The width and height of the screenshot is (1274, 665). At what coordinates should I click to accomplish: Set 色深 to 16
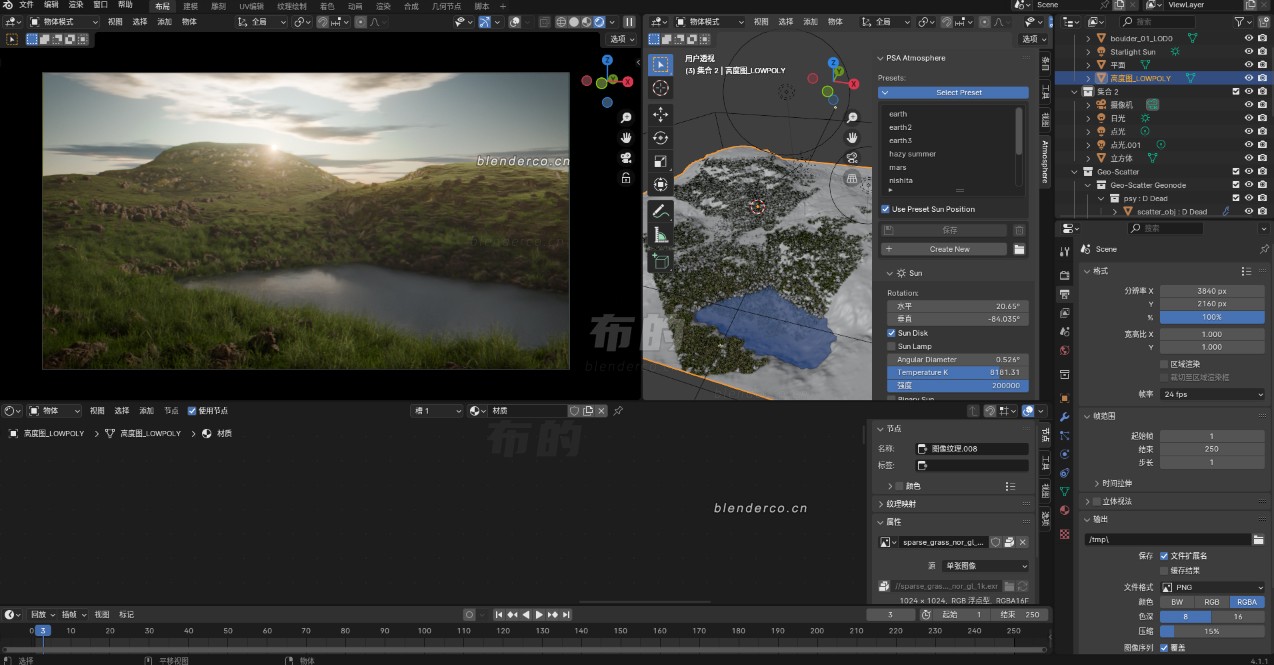1239,617
